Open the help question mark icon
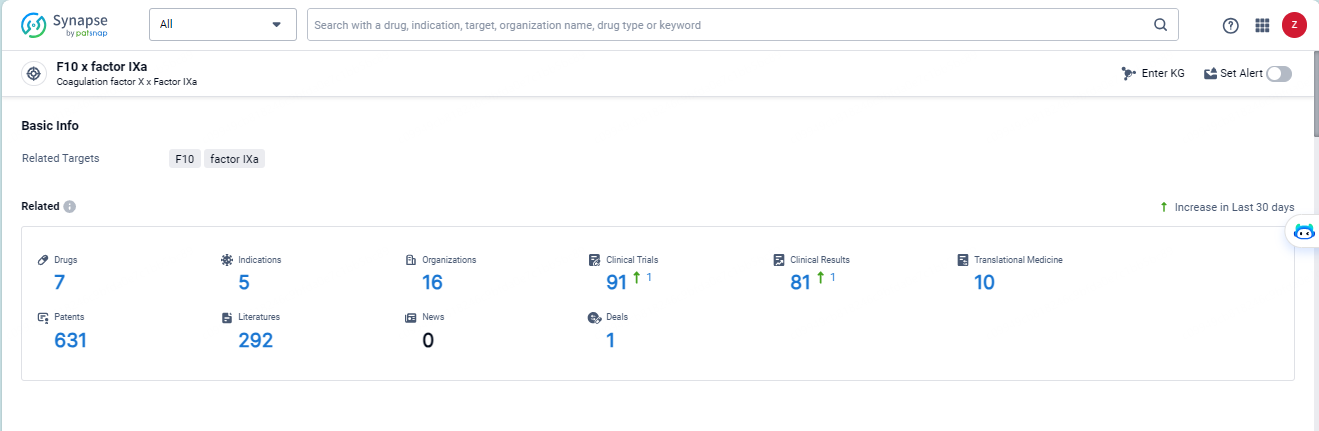 tap(1231, 26)
